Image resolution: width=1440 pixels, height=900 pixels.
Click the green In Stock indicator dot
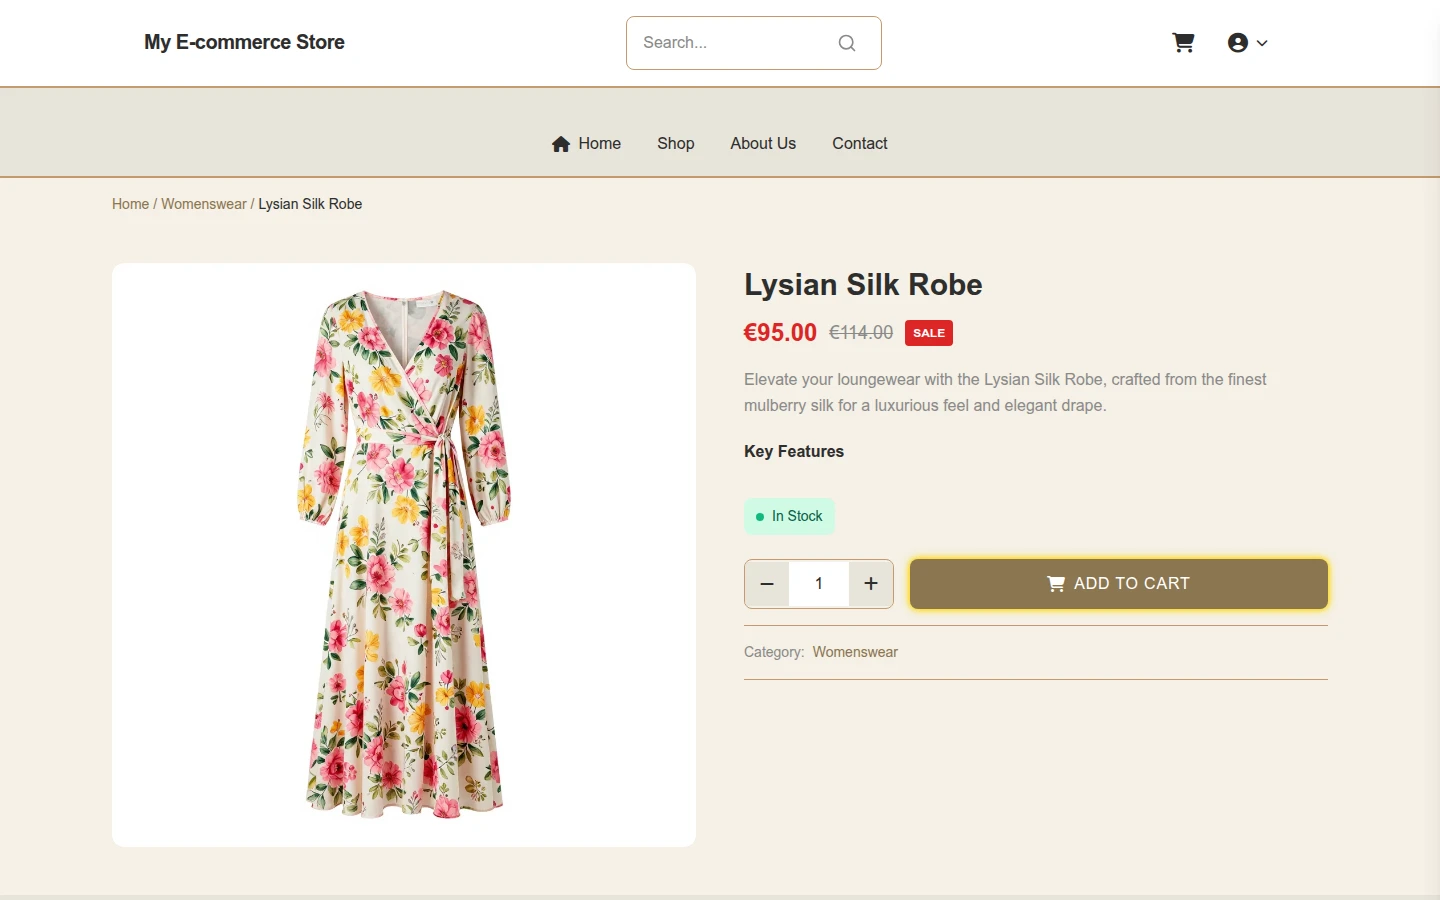(x=760, y=517)
